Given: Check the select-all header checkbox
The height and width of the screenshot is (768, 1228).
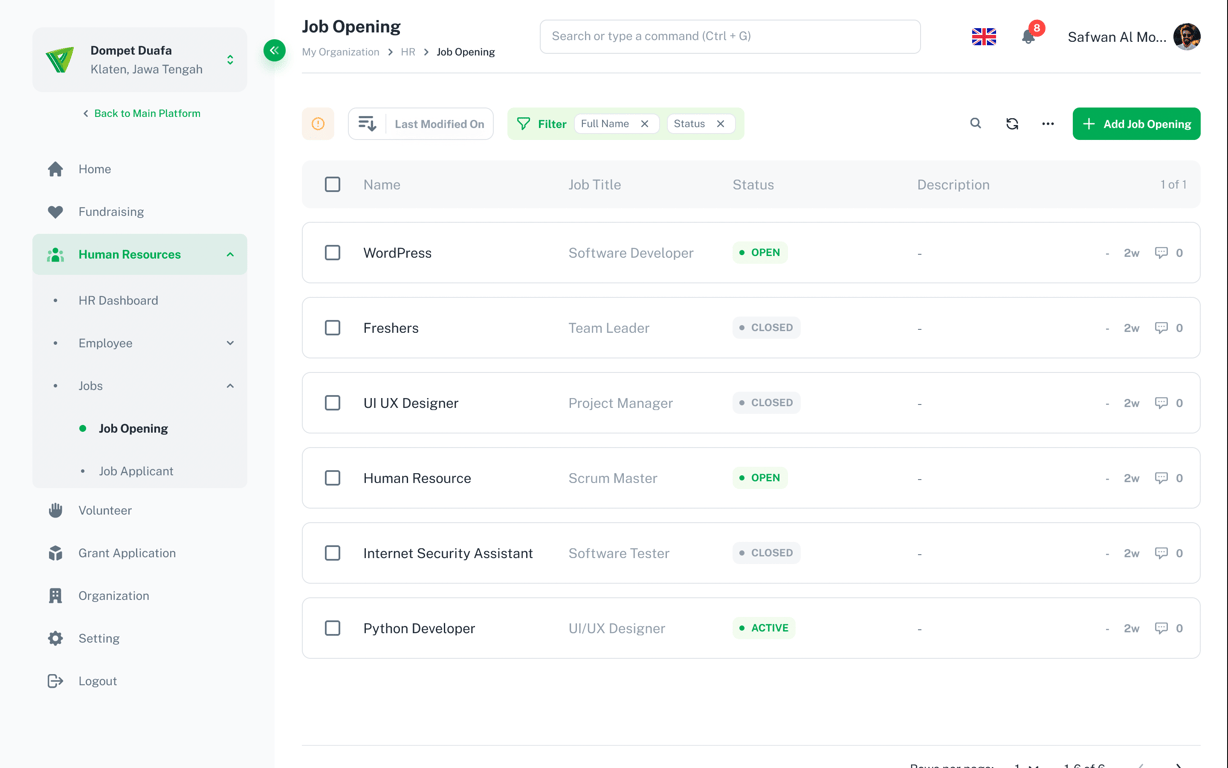Looking at the screenshot, I should click(x=333, y=185).
